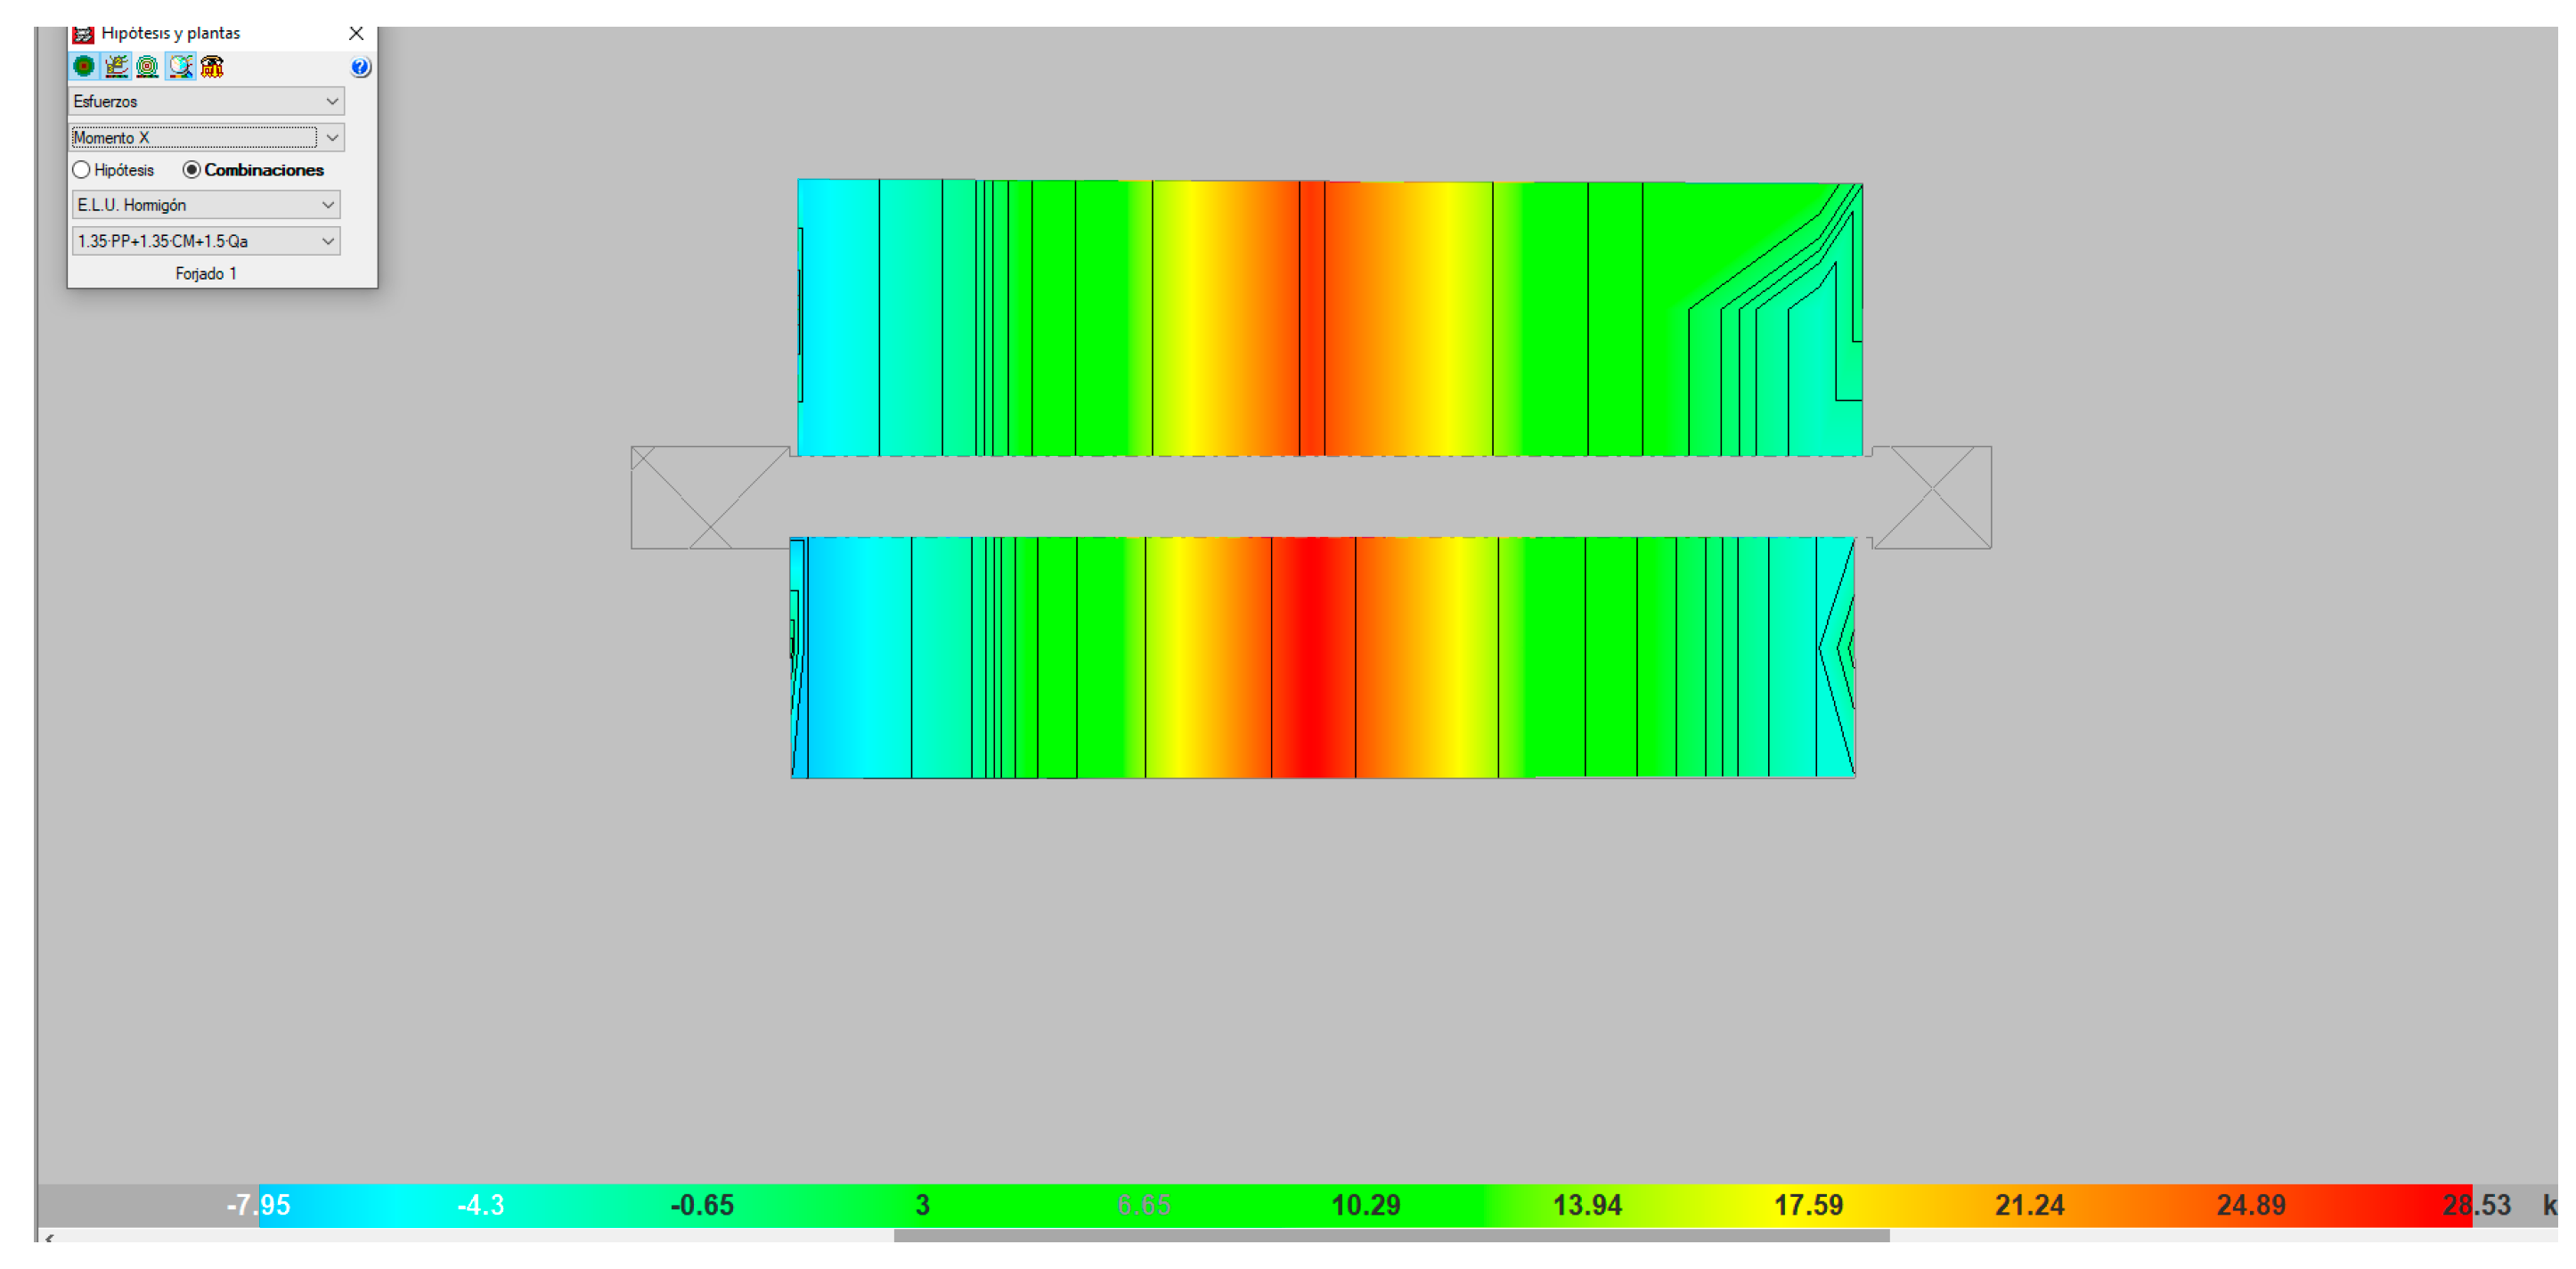Image resolution: width=2576 pixels, height=1269 pixels.
Task: Open the E.L.U. Hormigón dropdown
Action: pyautogui.click(x=206, y=205)
